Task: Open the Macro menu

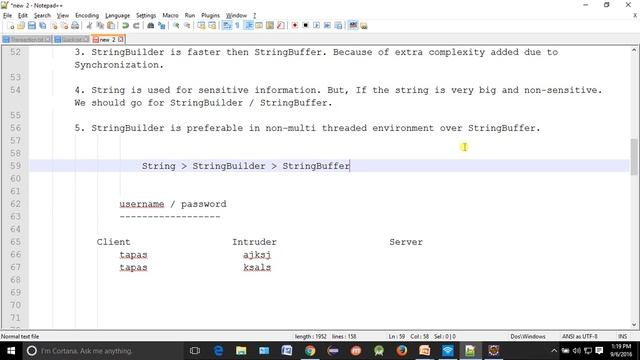Action: 170,16
